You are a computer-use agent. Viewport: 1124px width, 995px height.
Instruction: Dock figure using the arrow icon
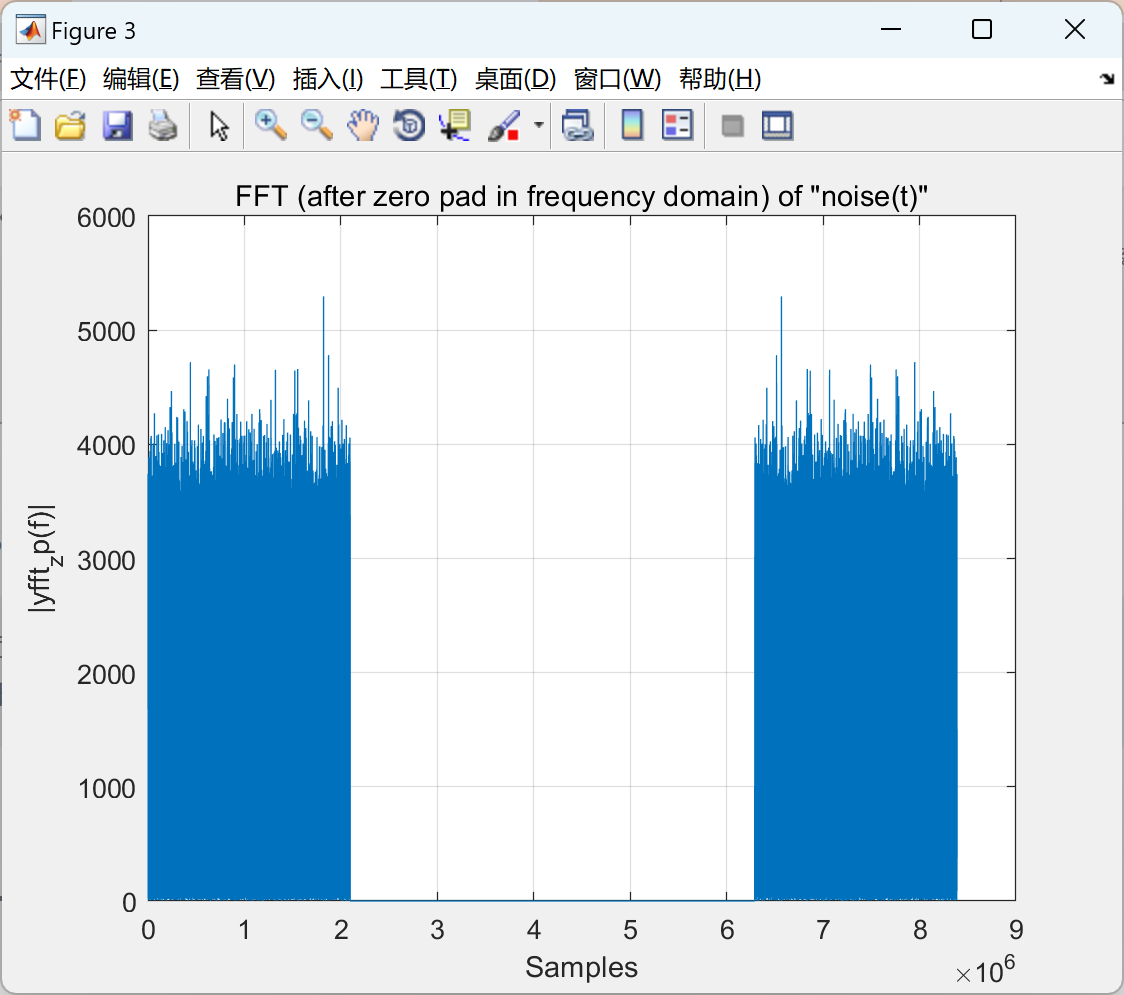pos(1107,79)
